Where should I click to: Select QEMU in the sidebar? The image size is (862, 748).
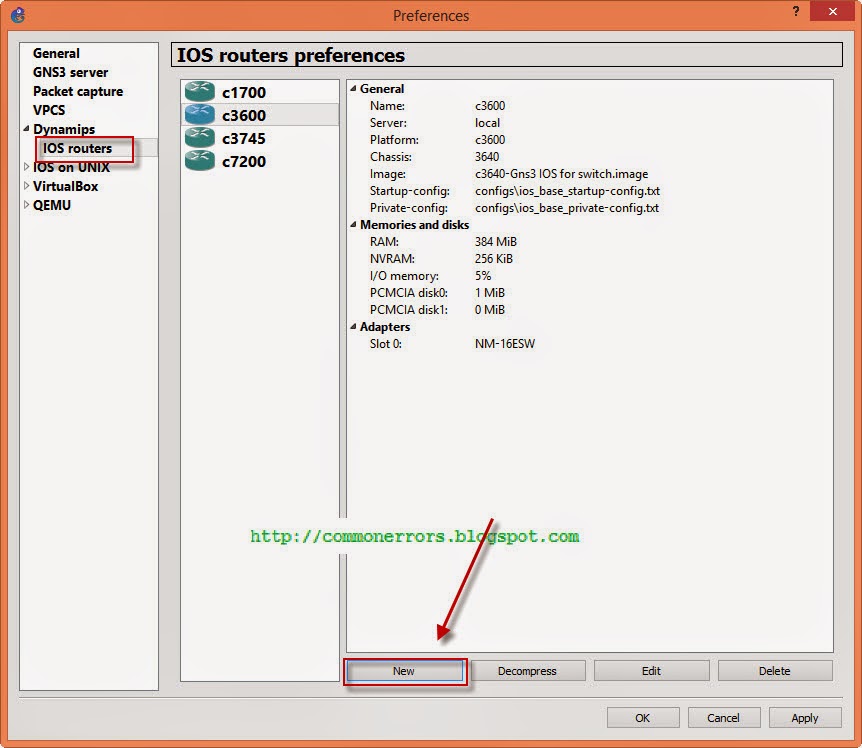click(x=52, y=205)
